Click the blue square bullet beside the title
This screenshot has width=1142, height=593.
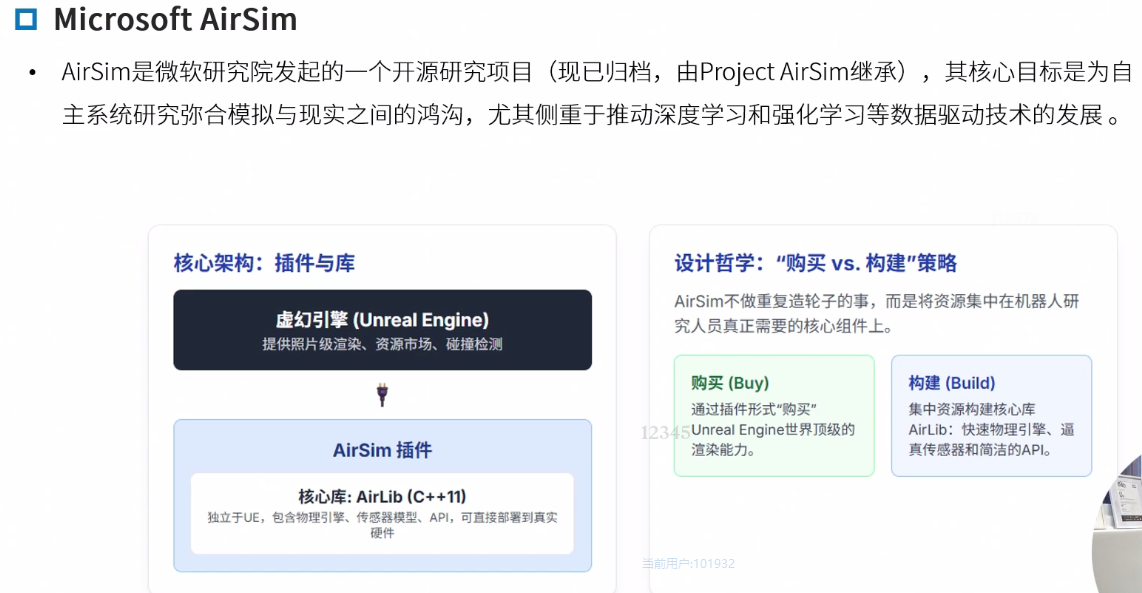[26, 19]
